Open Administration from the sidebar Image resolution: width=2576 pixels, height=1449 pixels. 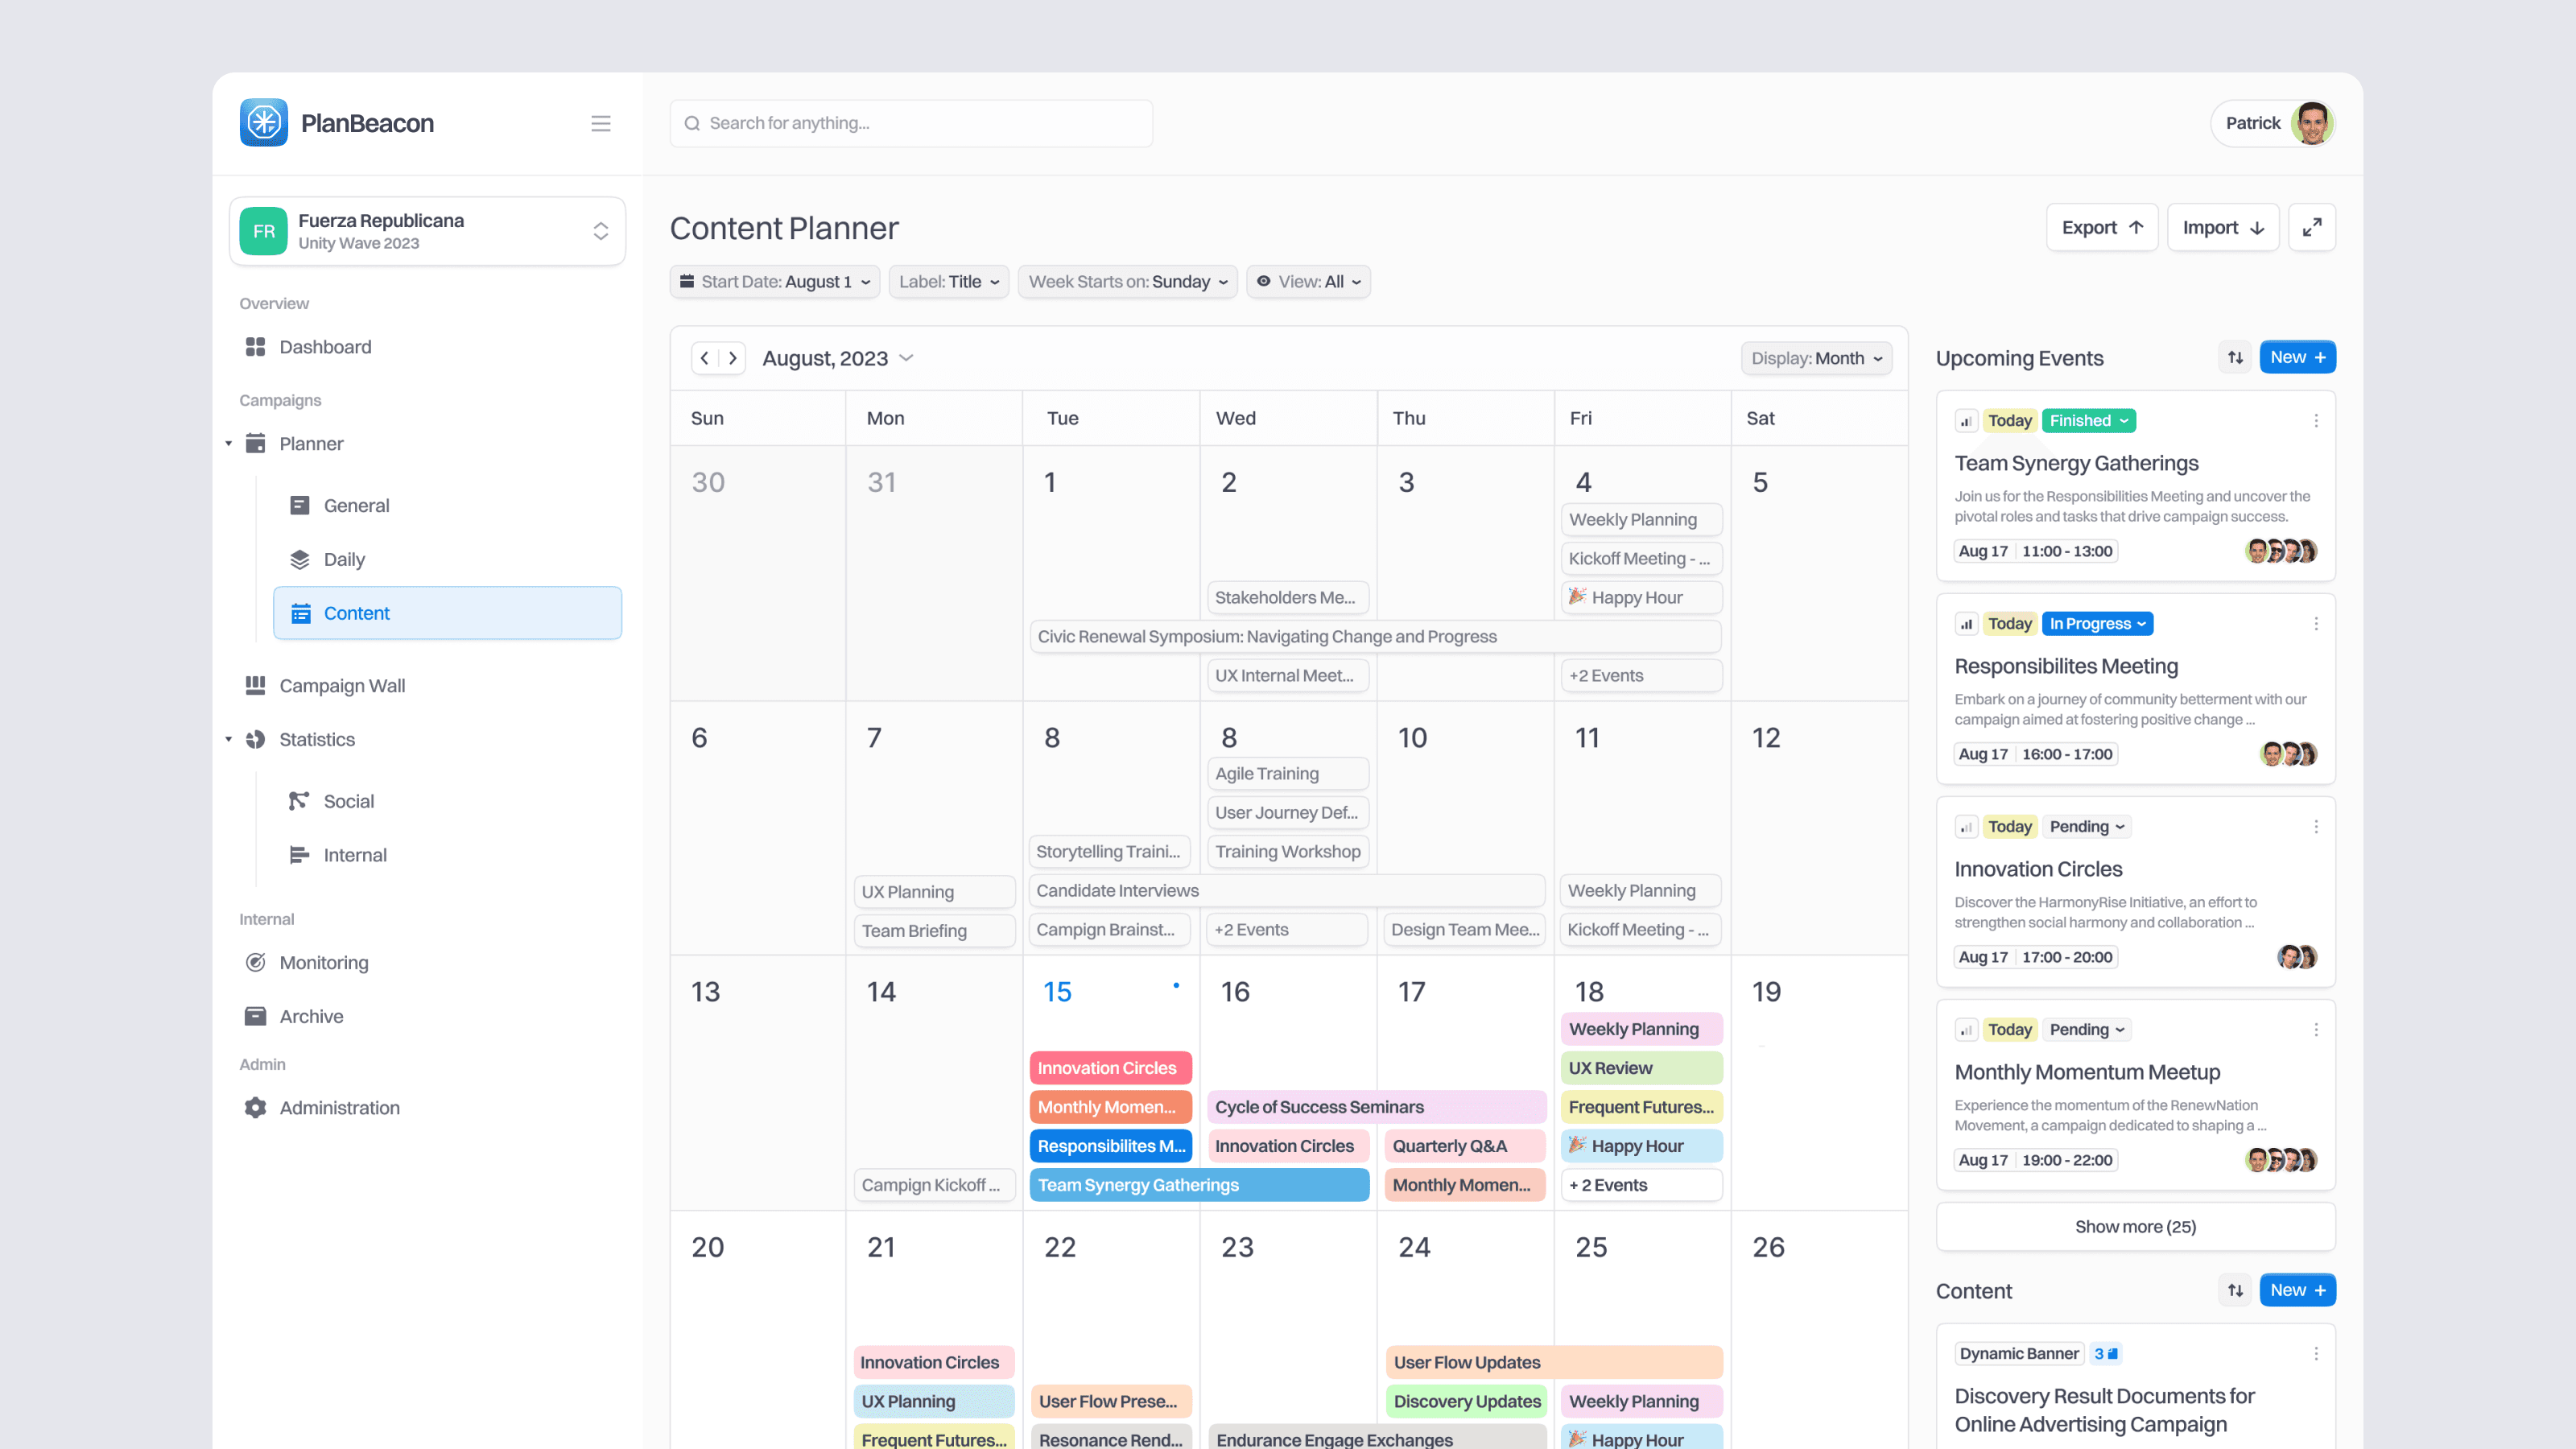coord(340,1107)
